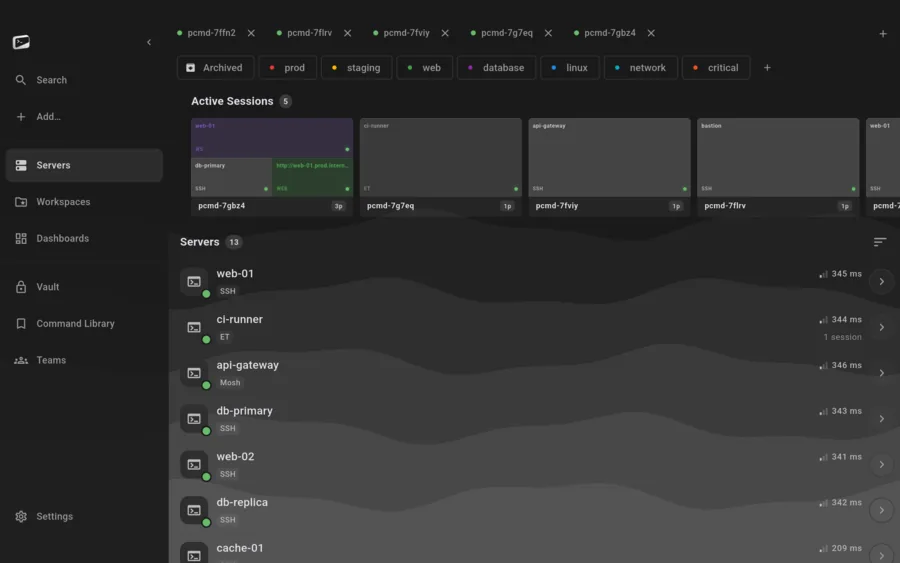Select the db-replica server name

(242, 503)
